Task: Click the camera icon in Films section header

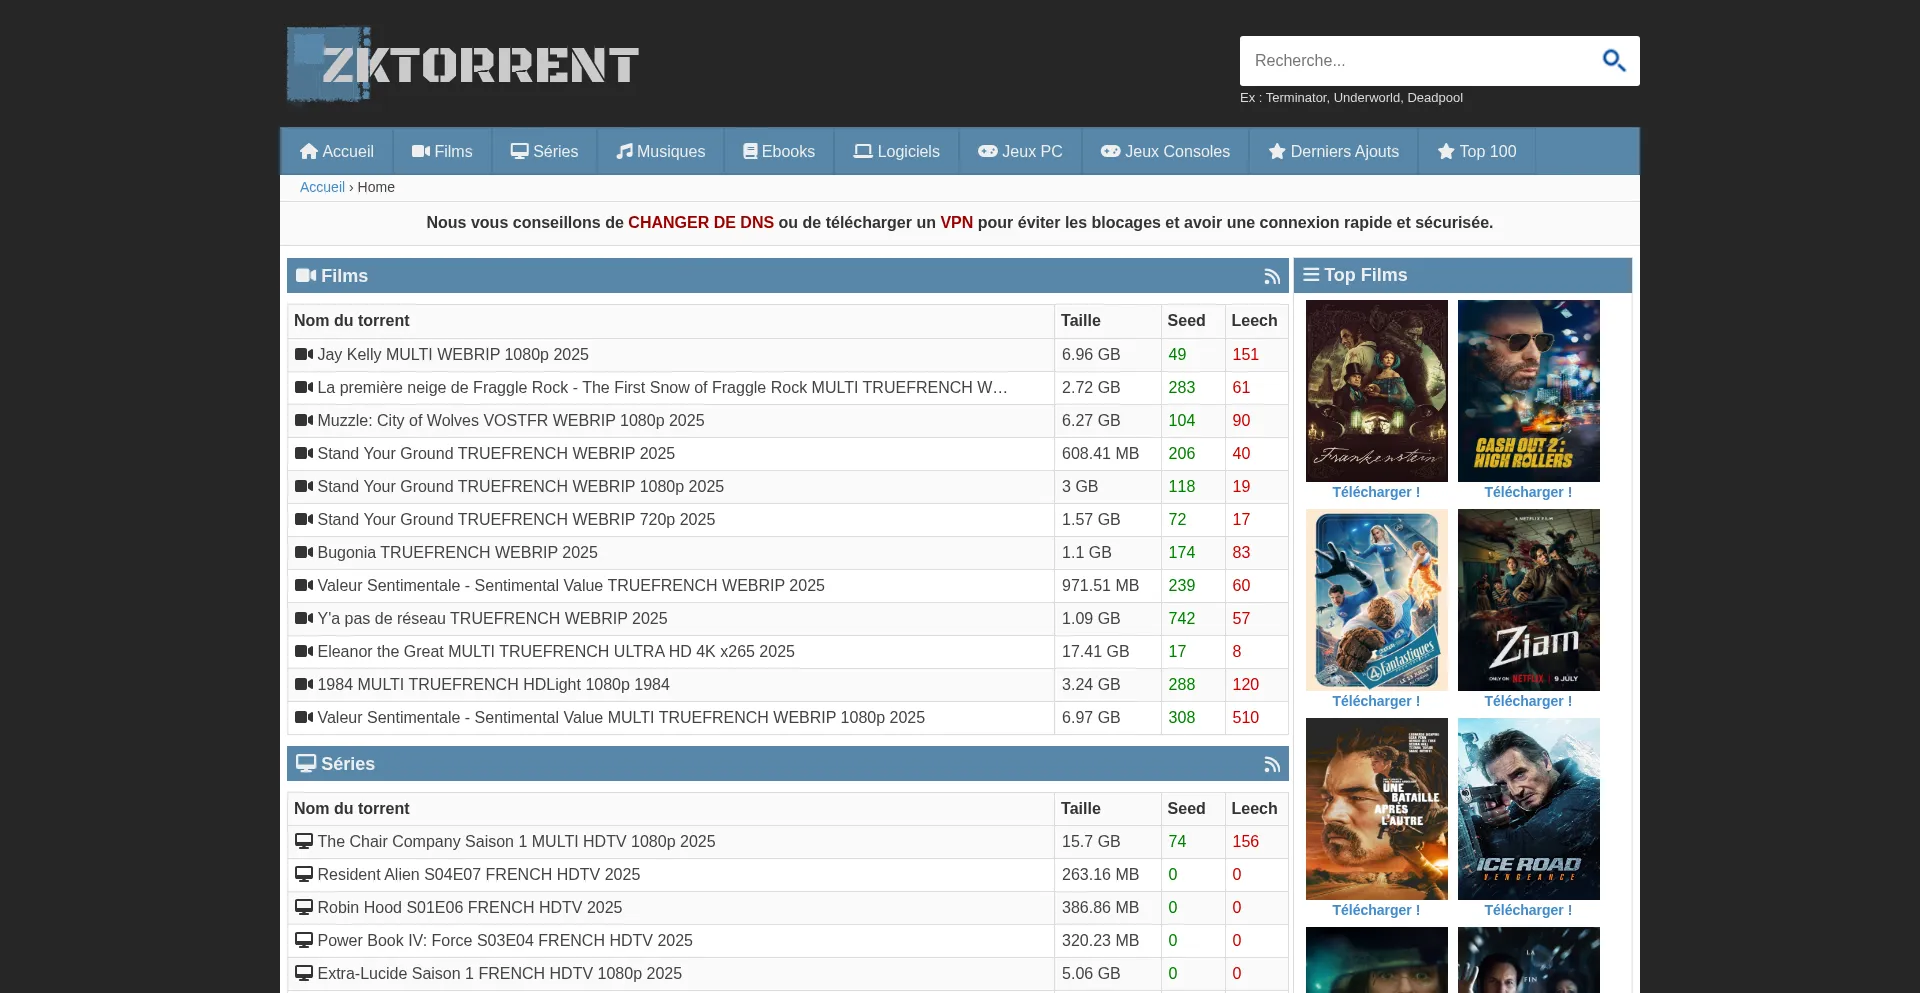Action: tap(307, 276)
